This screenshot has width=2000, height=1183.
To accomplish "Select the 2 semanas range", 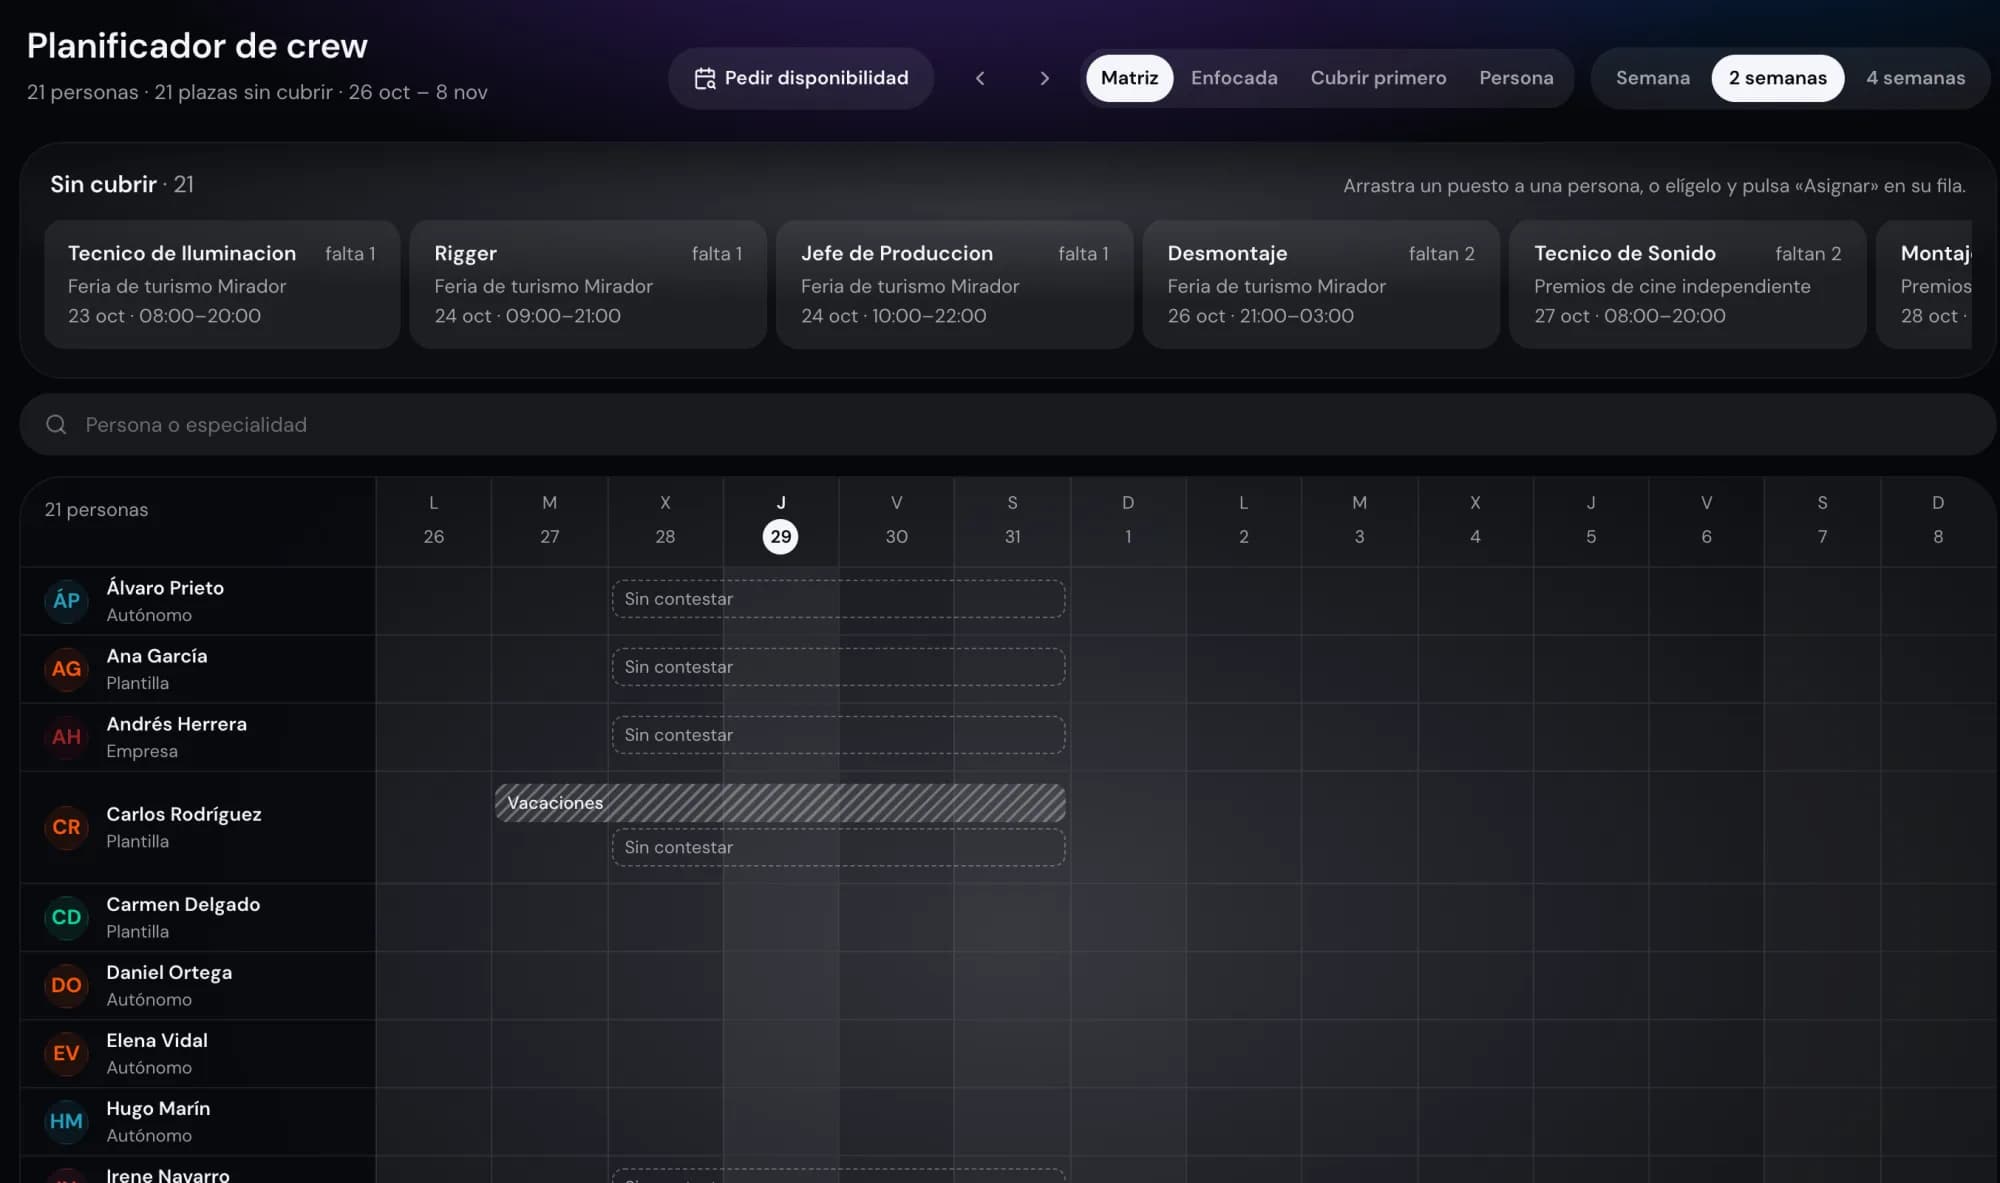I will coord(1777,78).
